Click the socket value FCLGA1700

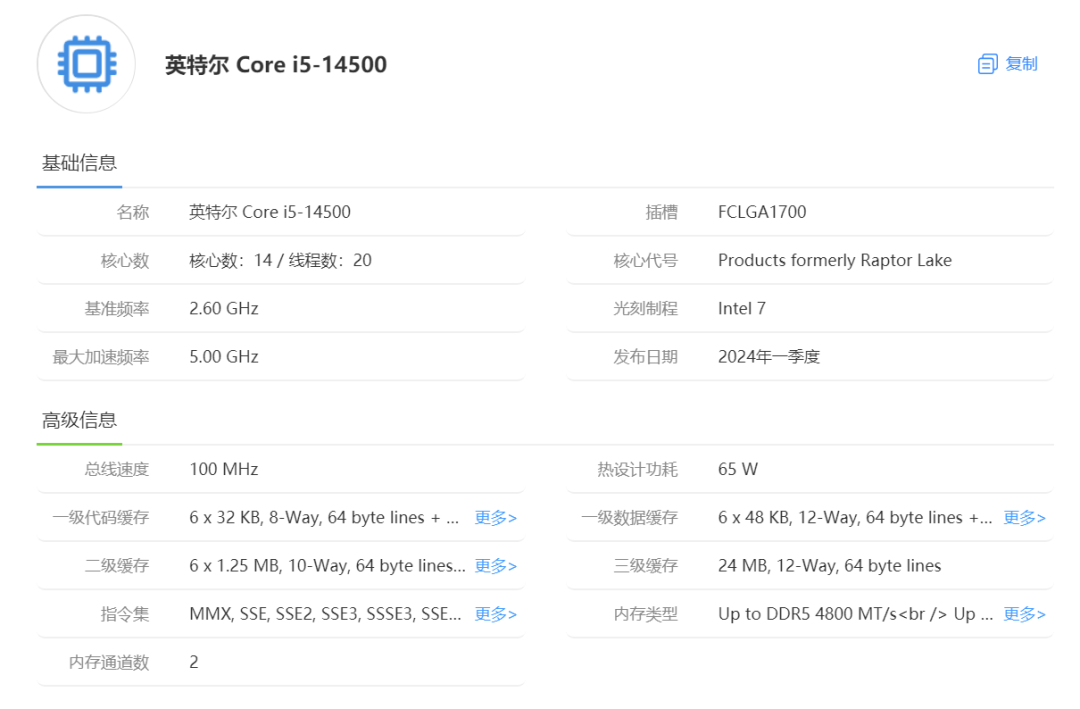tap(762, 212)
